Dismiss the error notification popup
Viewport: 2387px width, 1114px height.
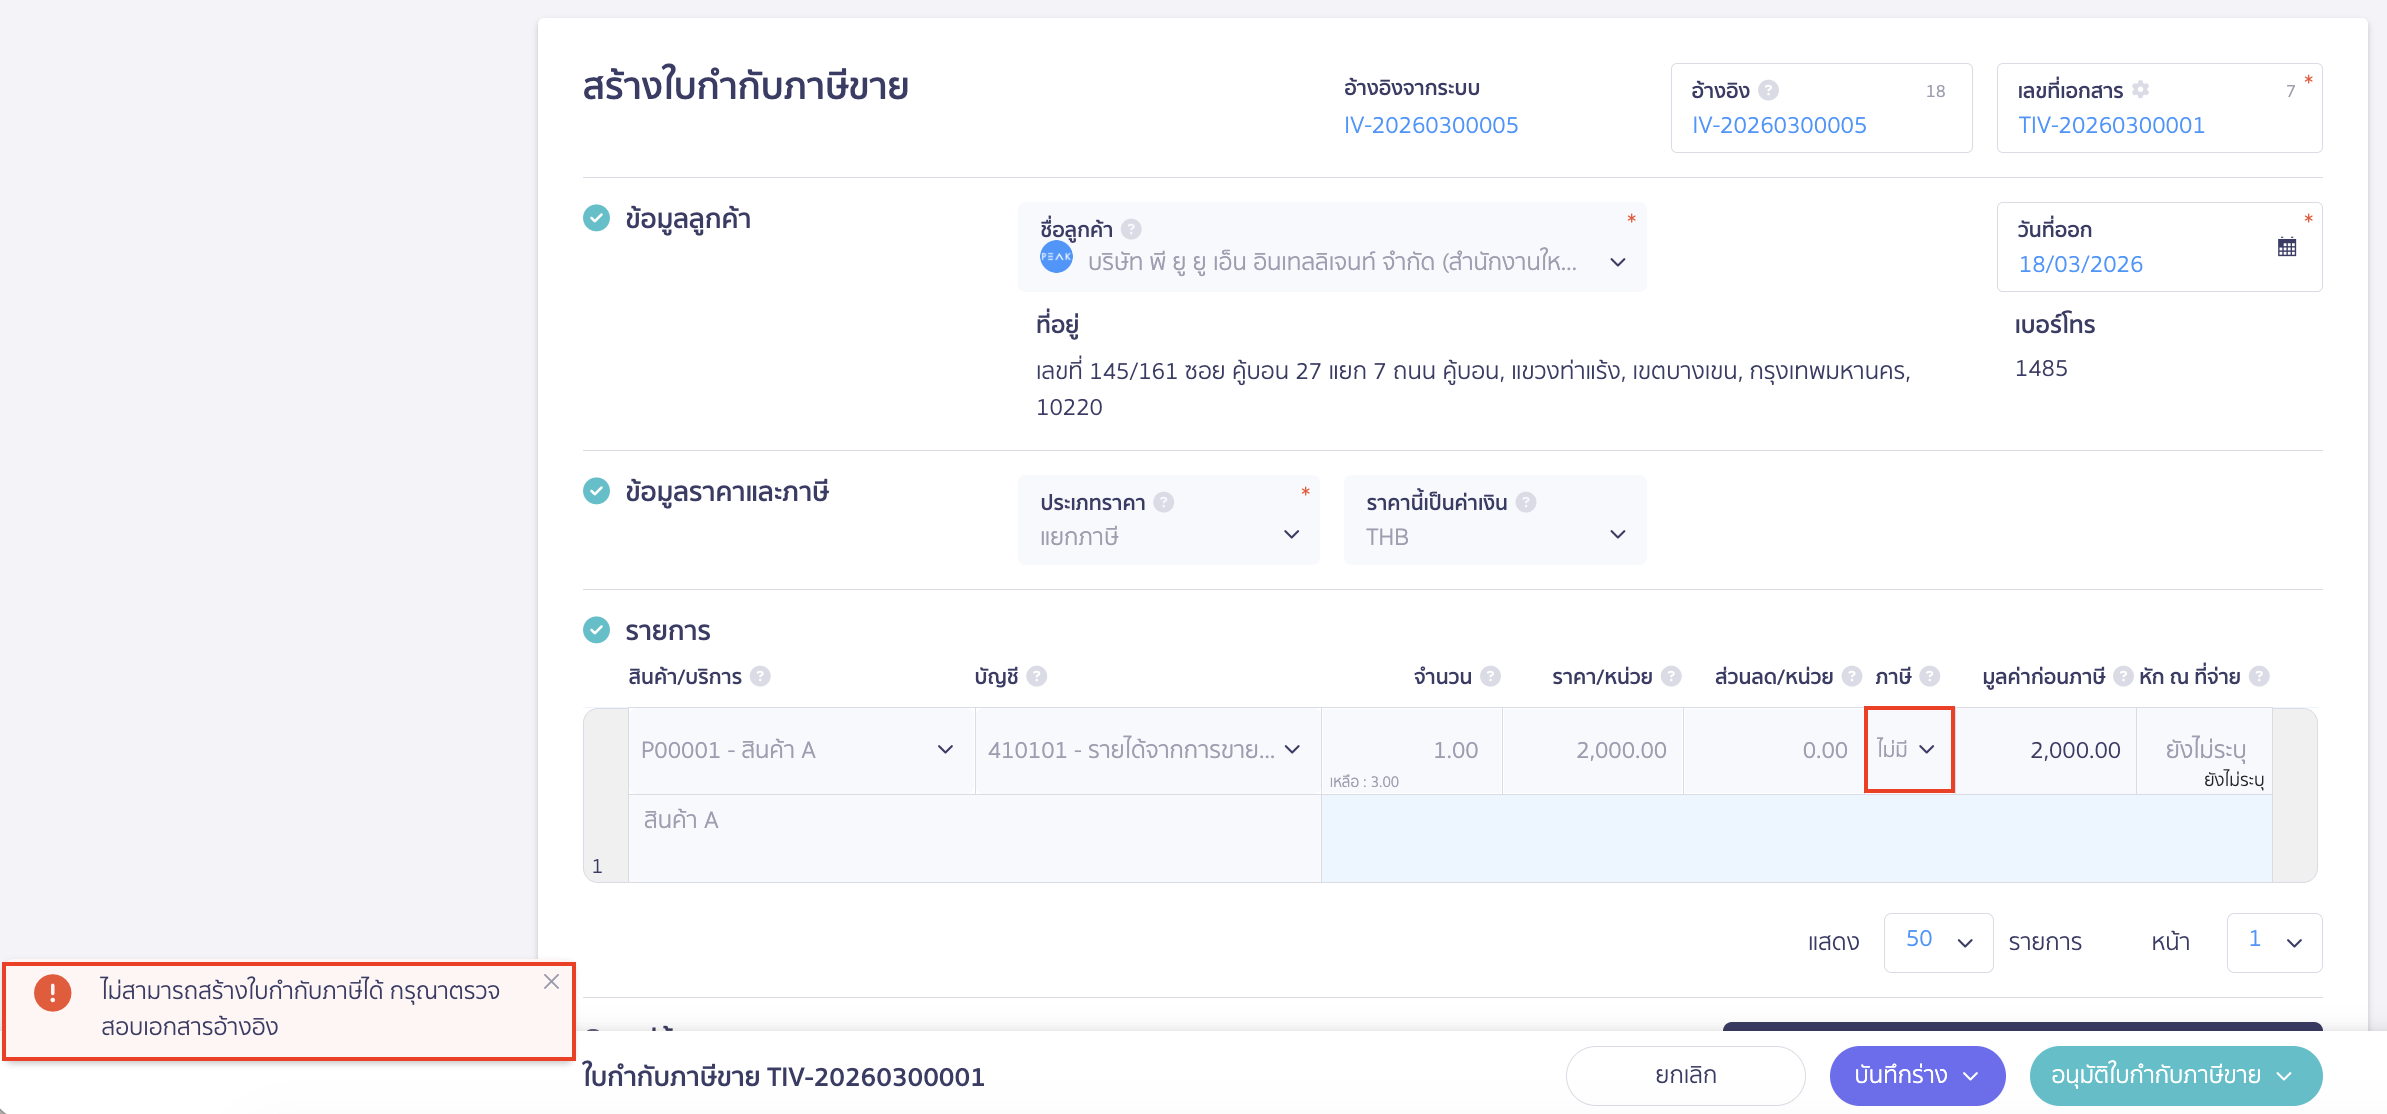(x=551, y=981)
